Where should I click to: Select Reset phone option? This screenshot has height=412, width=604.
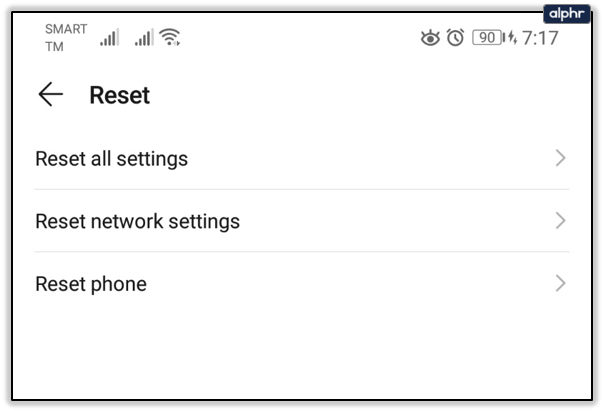(302, 283)
